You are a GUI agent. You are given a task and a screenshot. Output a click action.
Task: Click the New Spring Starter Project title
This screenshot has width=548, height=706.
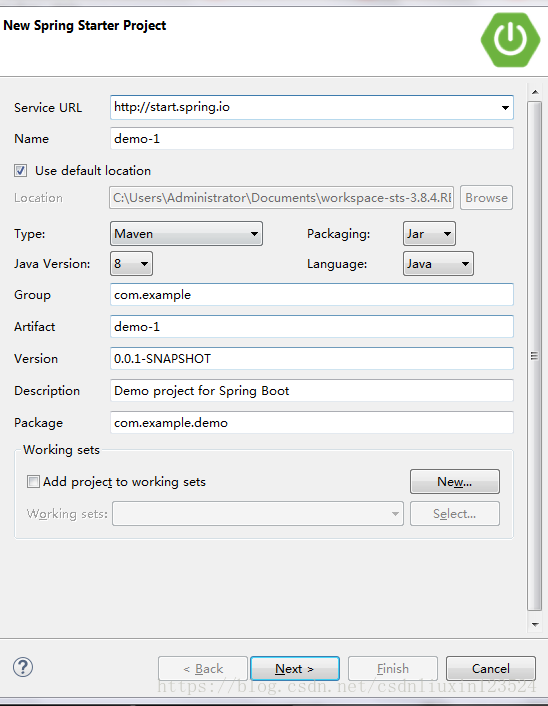tap(85, 26)
